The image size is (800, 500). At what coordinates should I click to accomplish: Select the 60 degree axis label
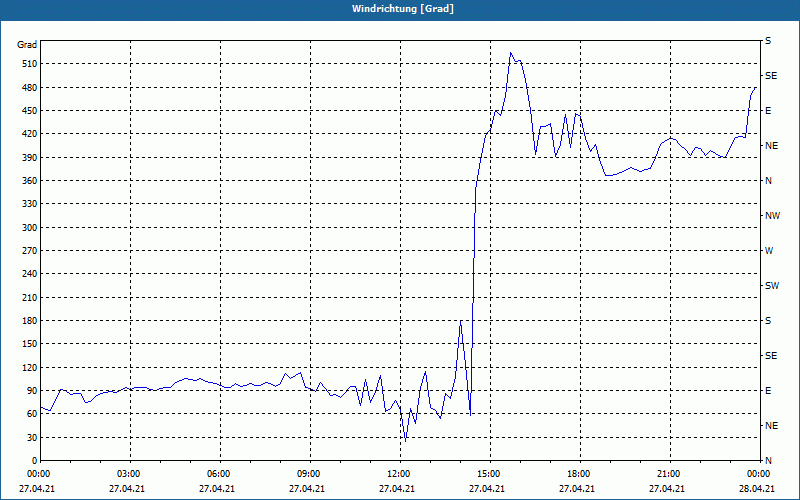[x=32, y=414]
